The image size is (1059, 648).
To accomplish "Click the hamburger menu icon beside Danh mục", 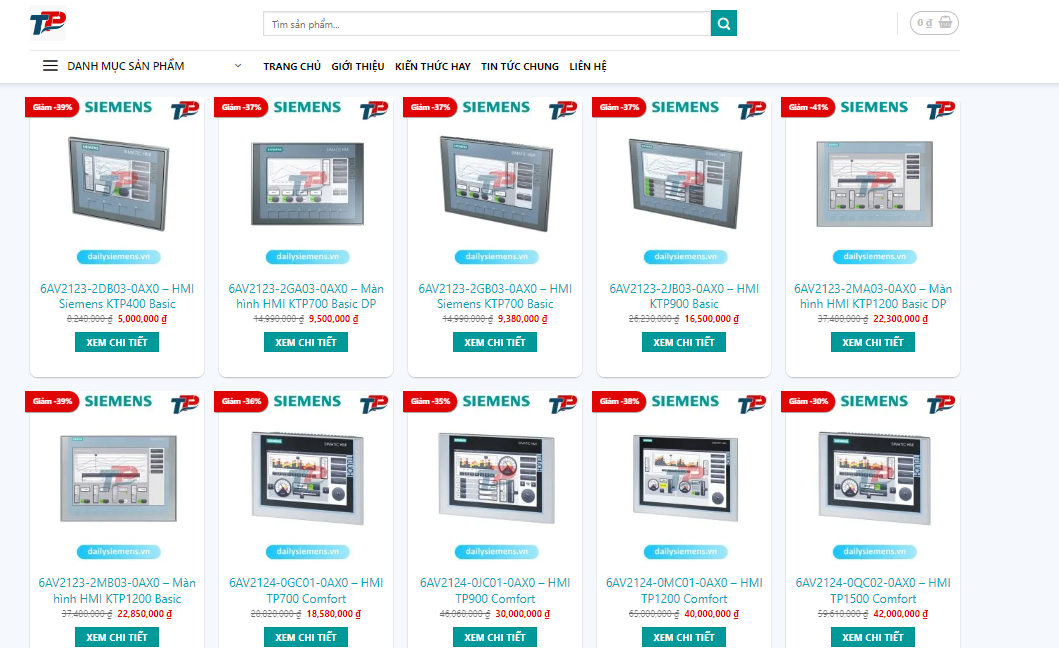I will point(50,66).
